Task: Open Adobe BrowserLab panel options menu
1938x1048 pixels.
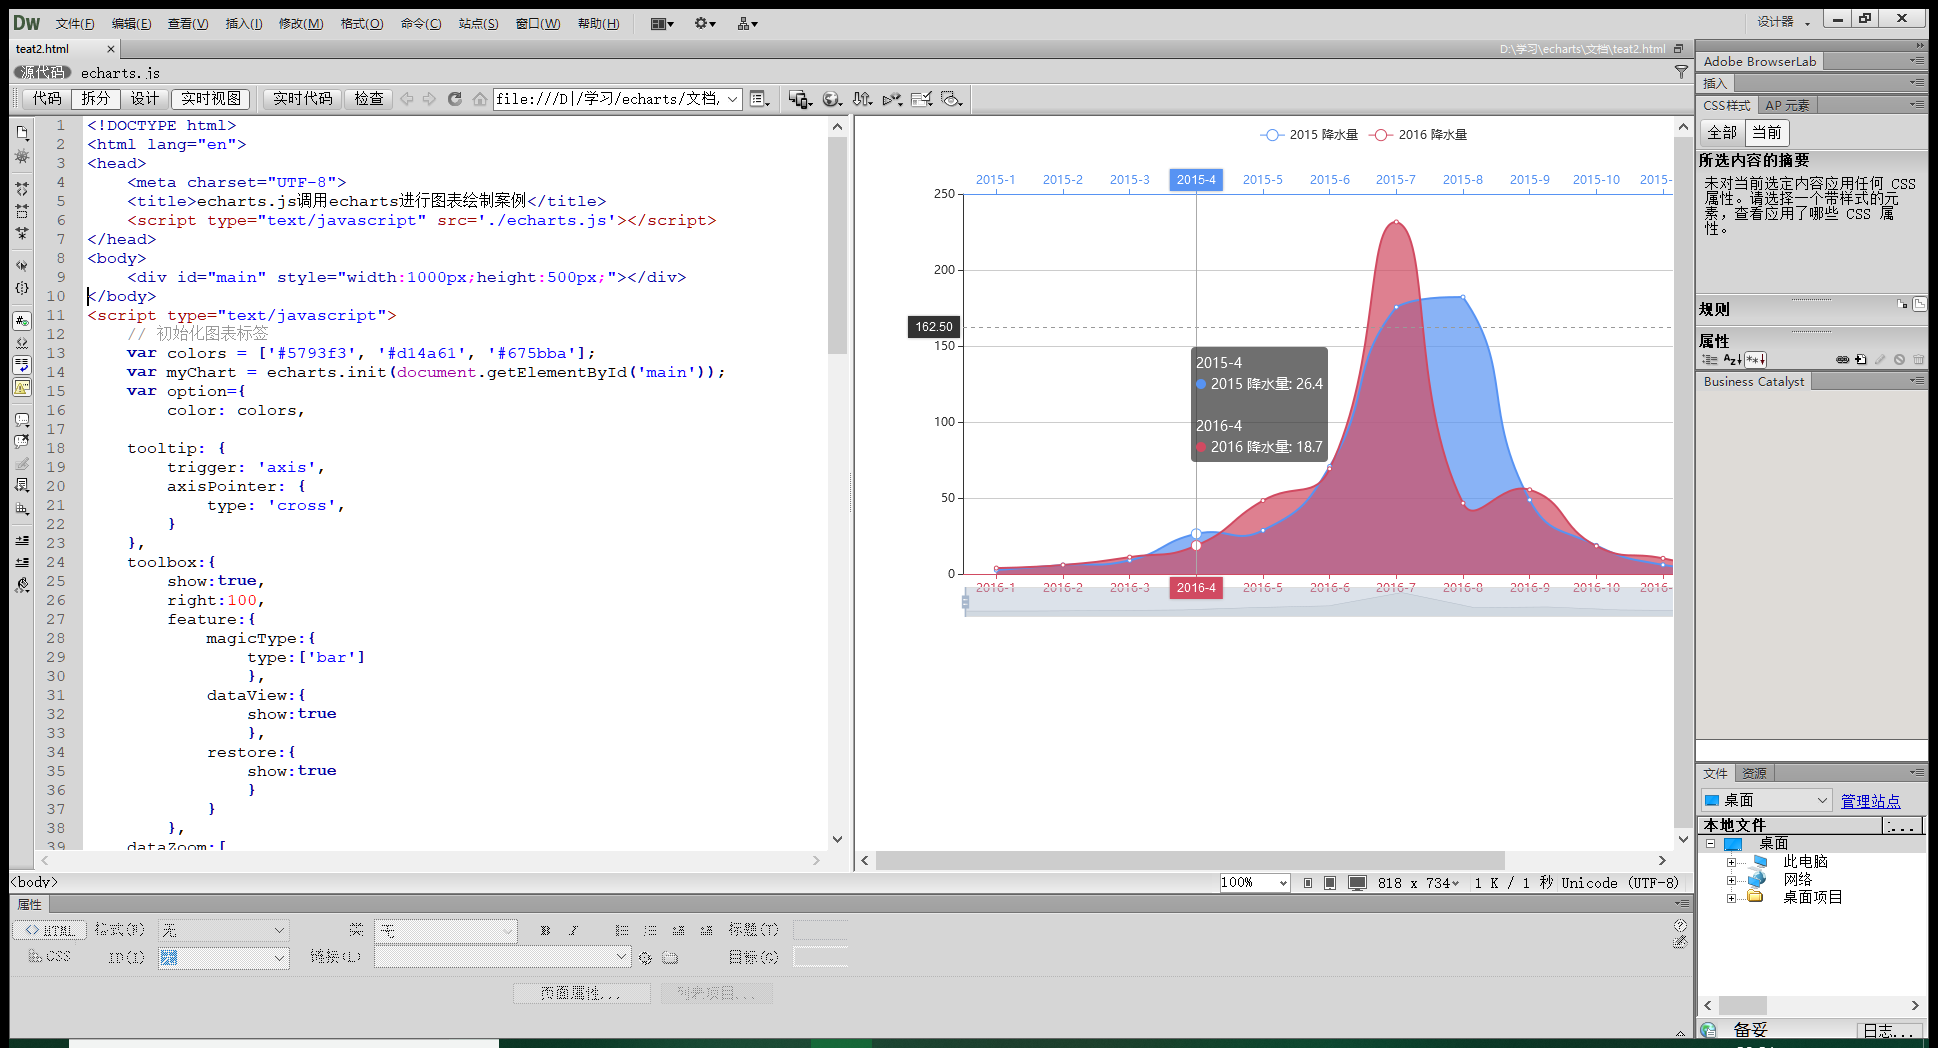Action: pyautogui.click(x=1916, y=61)
